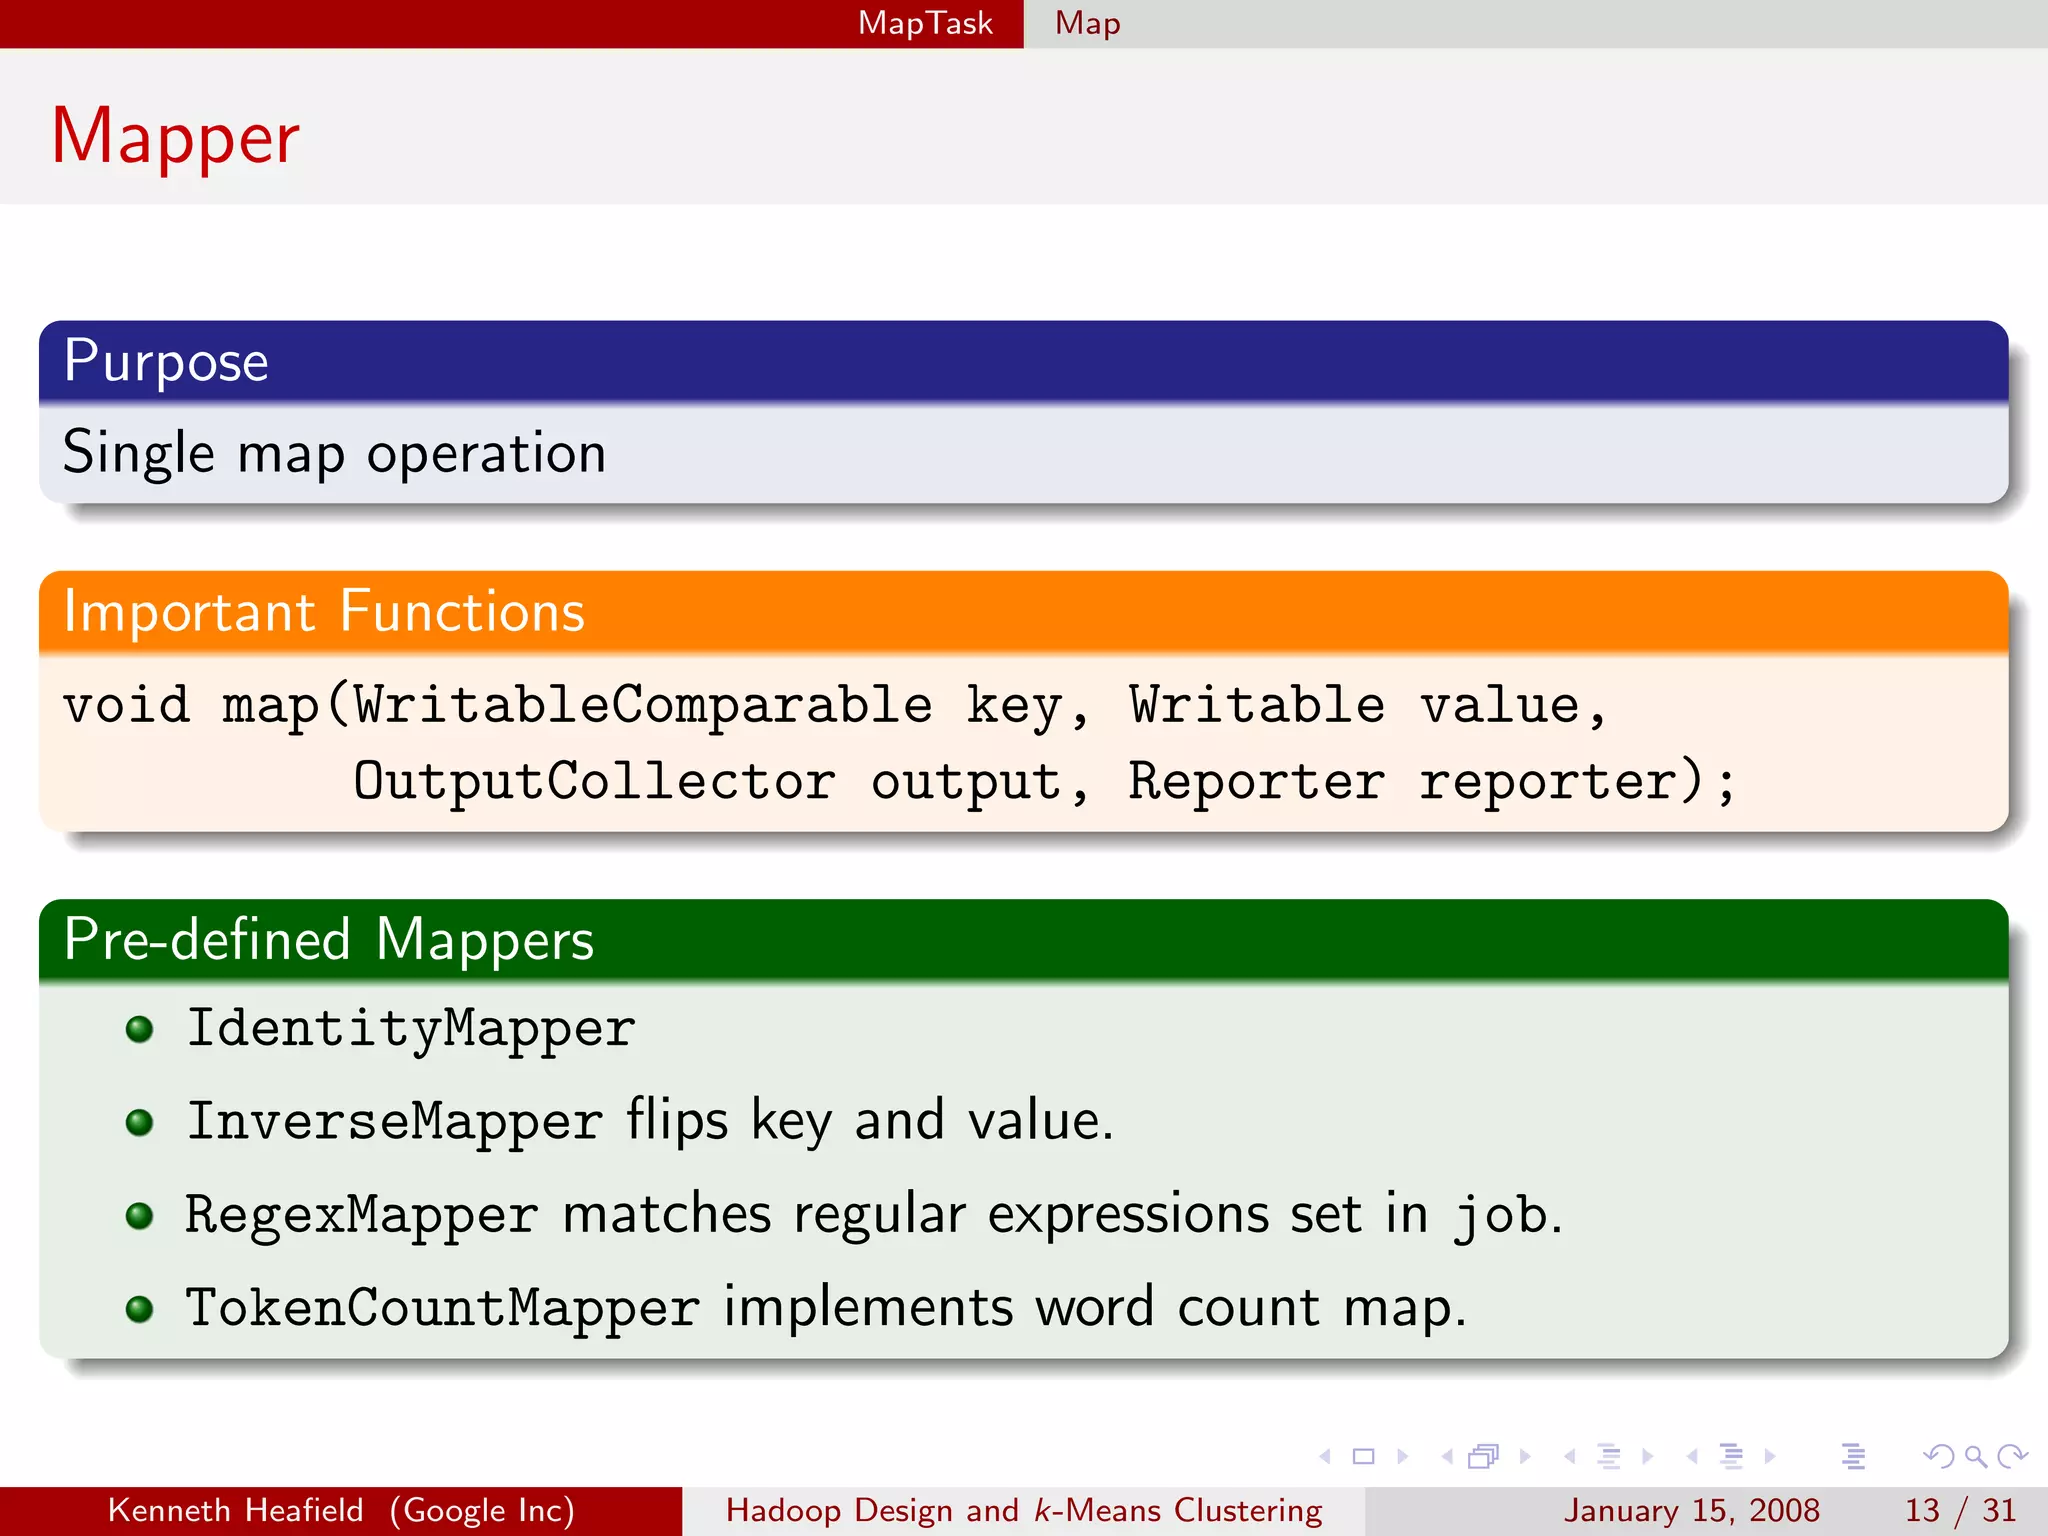Screen dimensions: 2048x1536
Task: Click the date January 15, 2008
Action: [1692, 1510]
